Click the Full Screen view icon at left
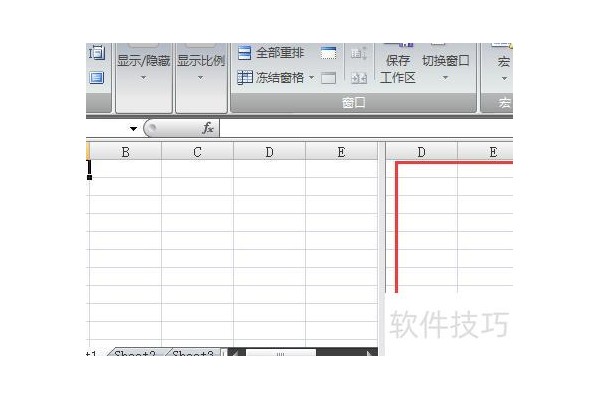 click(97, 78)
